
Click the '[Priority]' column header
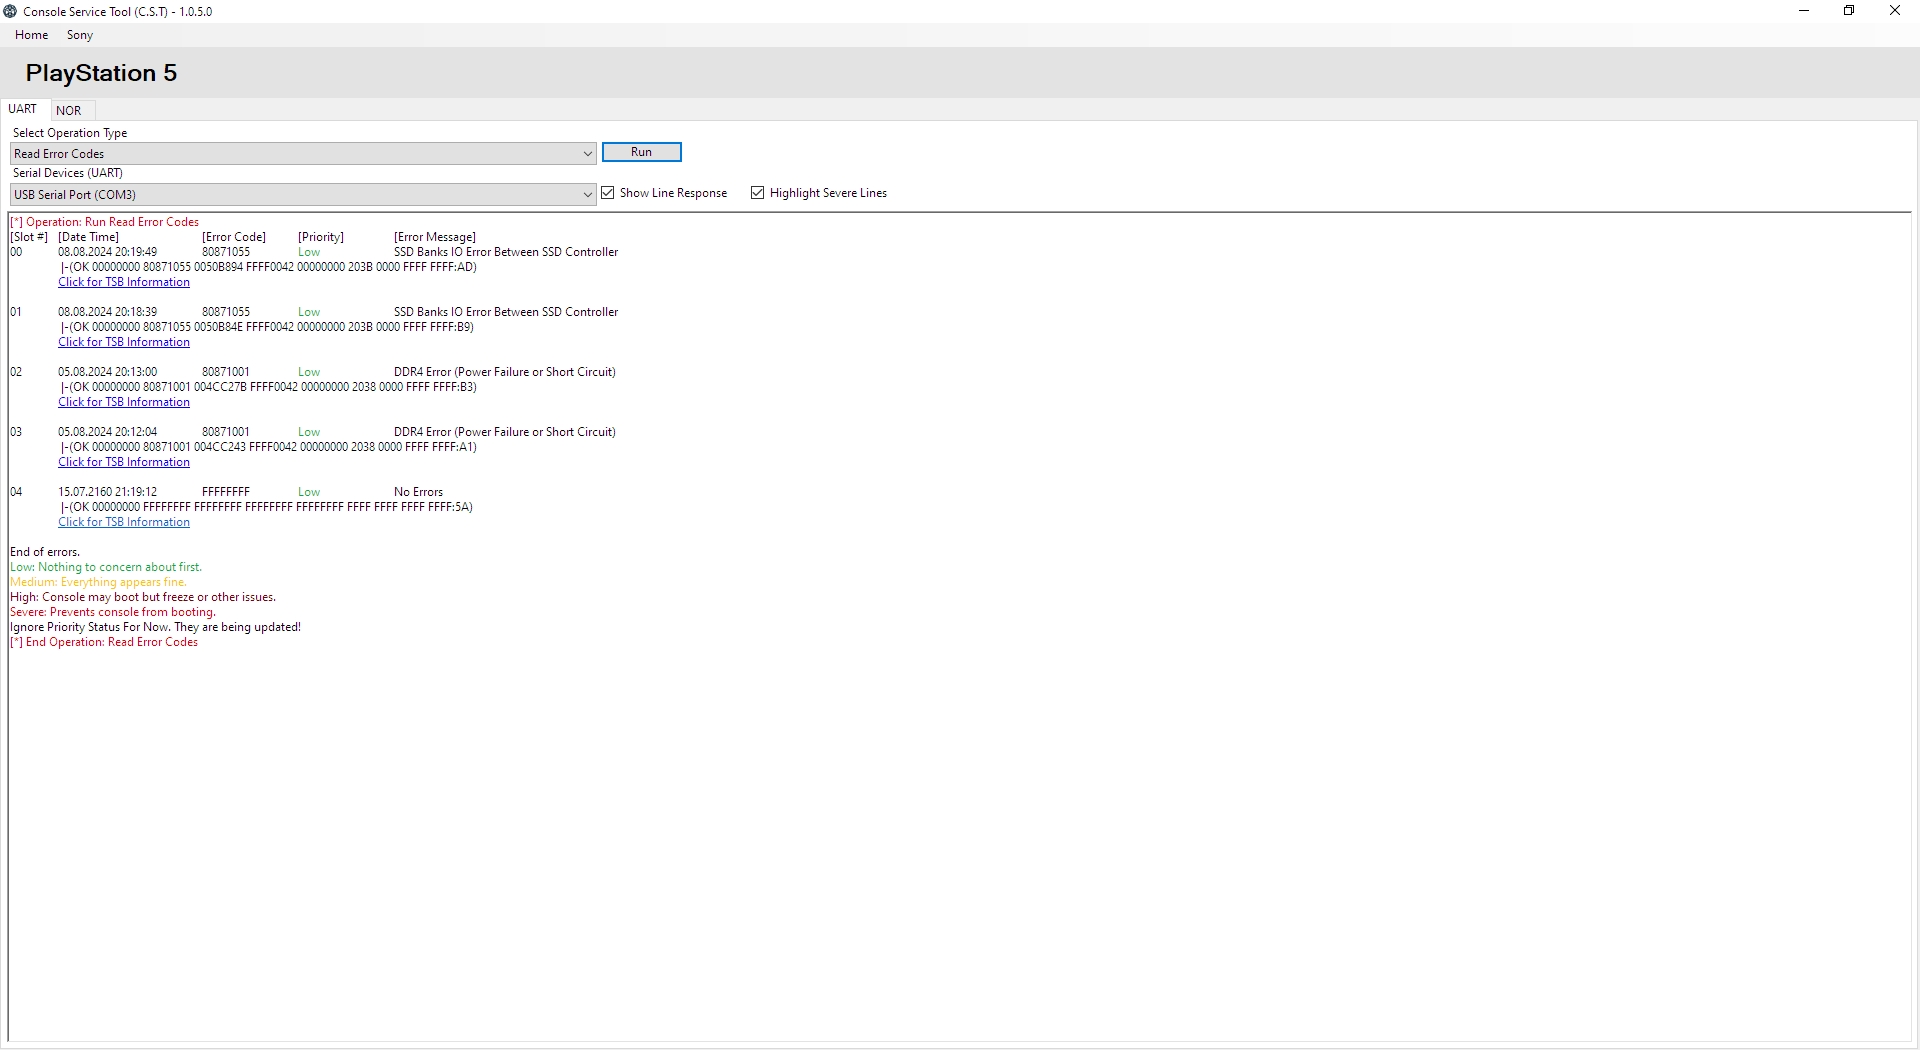(x=321, y=237)
